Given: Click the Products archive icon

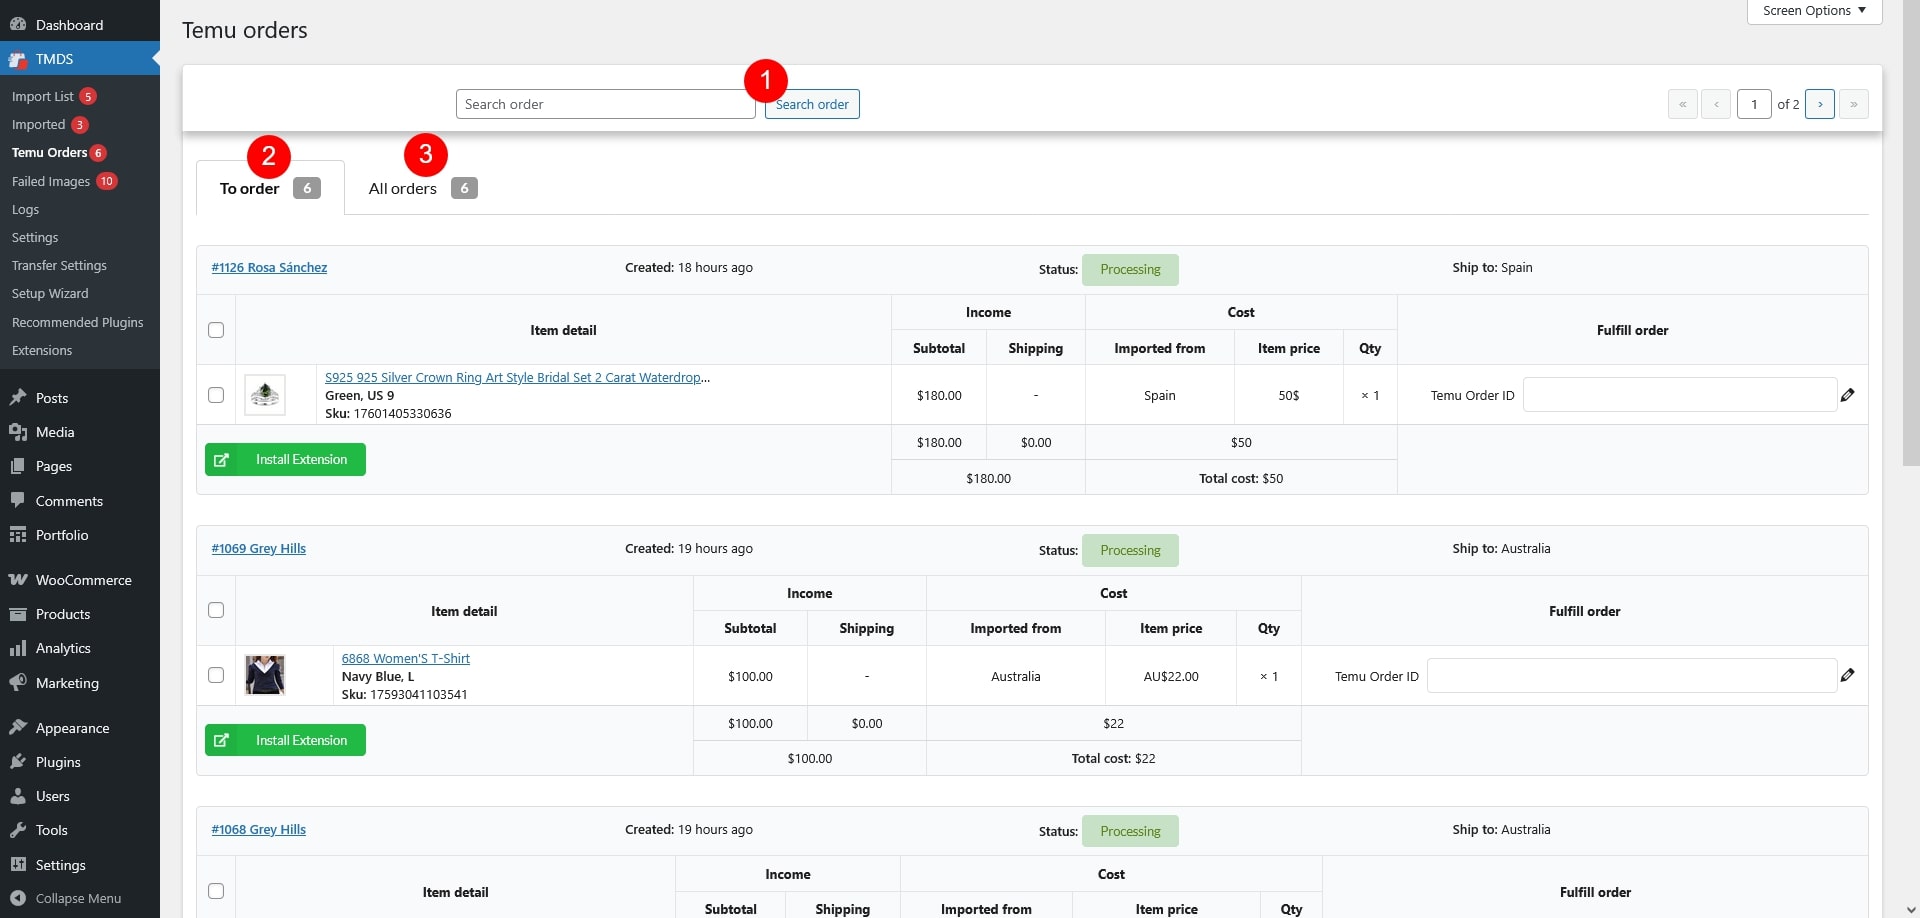Looking at the screenshot, I should (x=18, y=614).
